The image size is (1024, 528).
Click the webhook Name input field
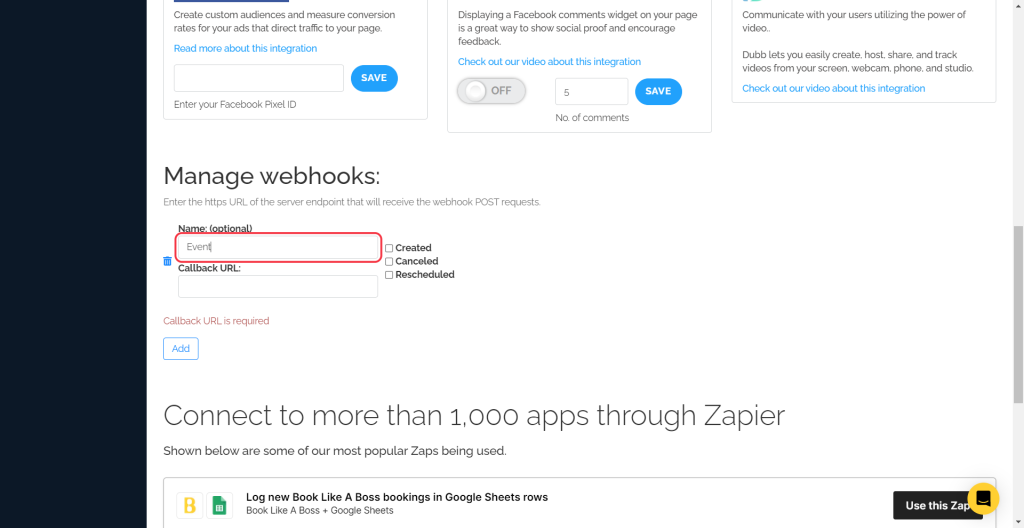[278, 246]
